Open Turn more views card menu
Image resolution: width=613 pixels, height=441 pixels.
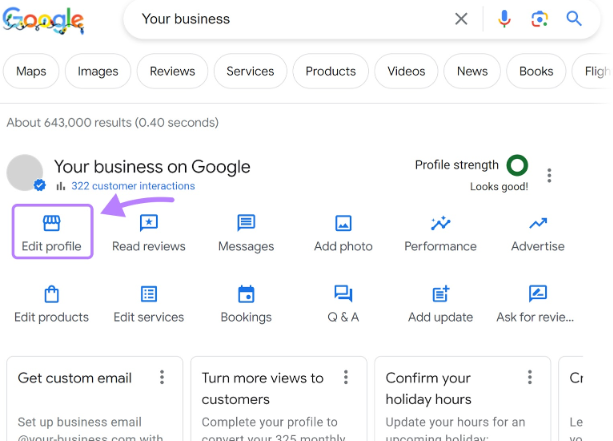[346, 377]
